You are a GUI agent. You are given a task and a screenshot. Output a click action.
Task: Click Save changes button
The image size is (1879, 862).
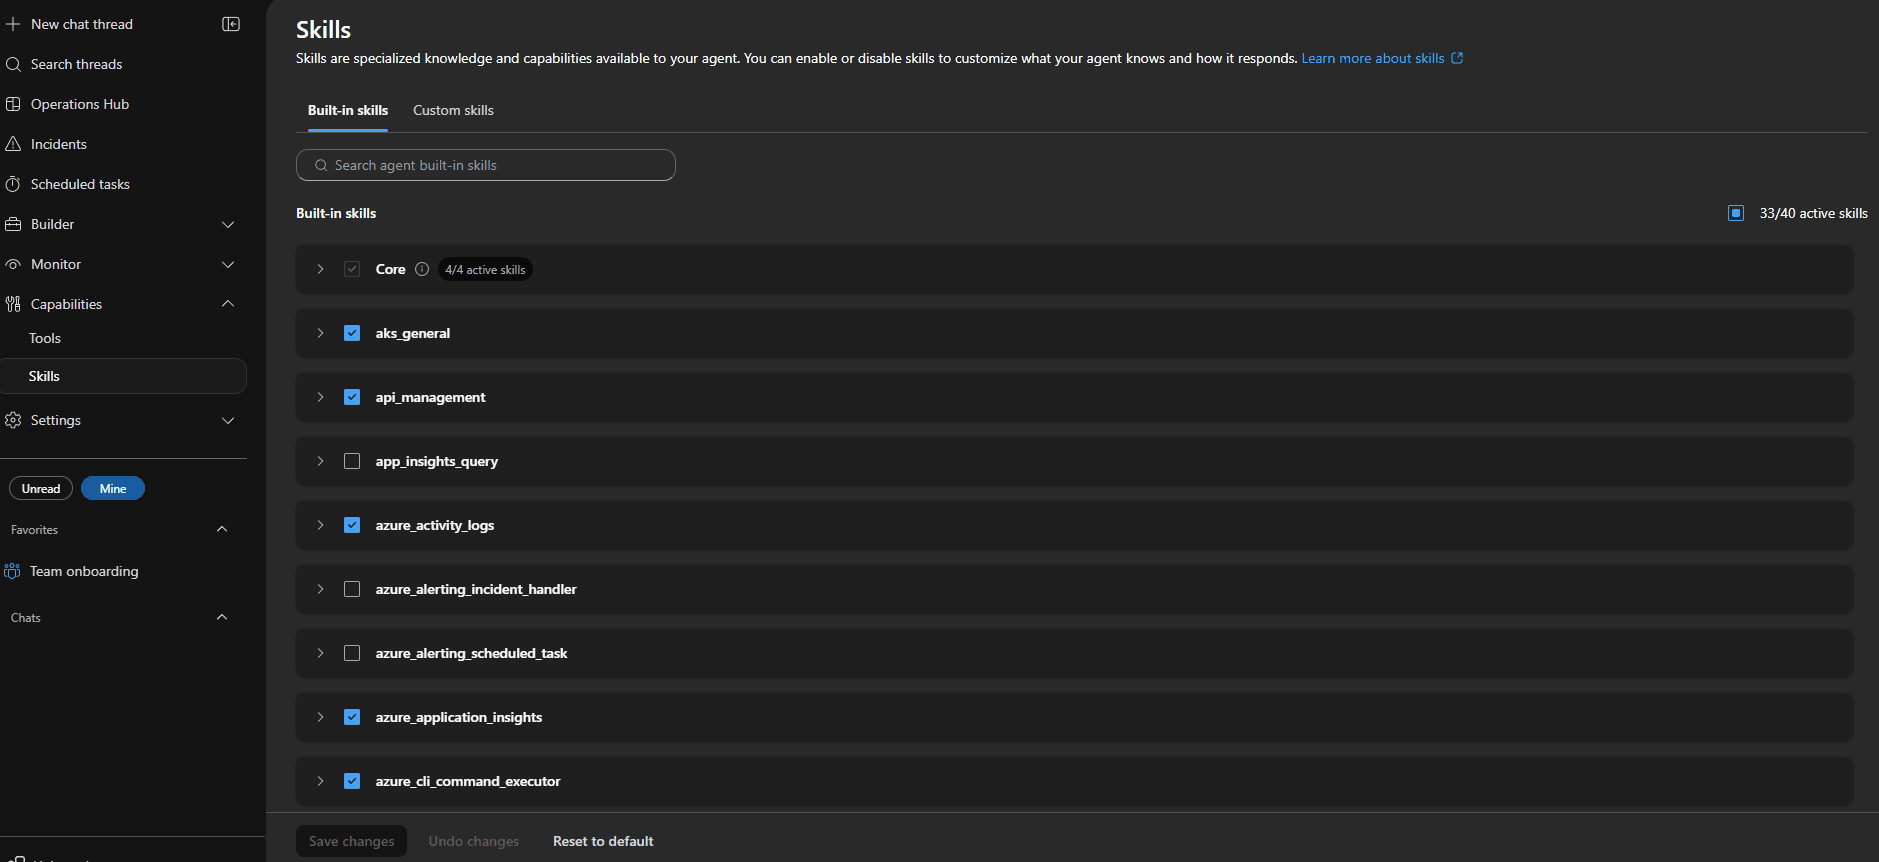351,841
